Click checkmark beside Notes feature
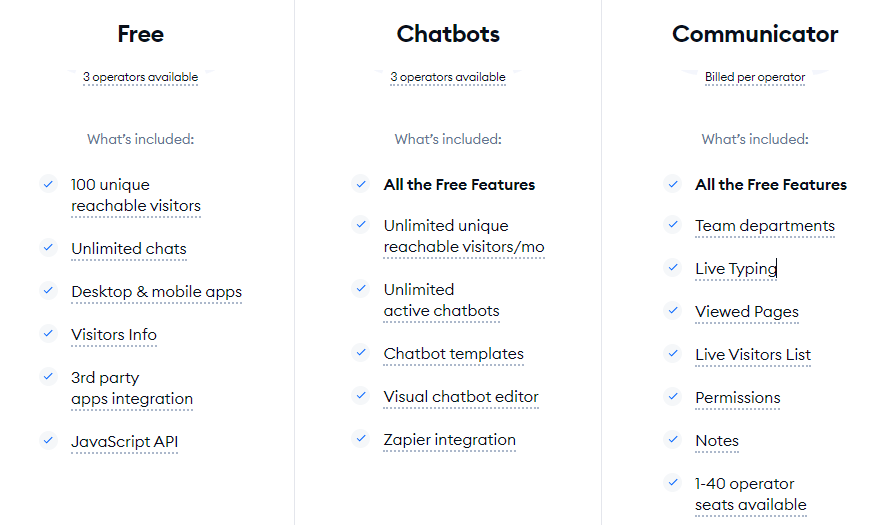Viewport: 877px width, 525px height. pyautogui.click(x=673, y=439)
